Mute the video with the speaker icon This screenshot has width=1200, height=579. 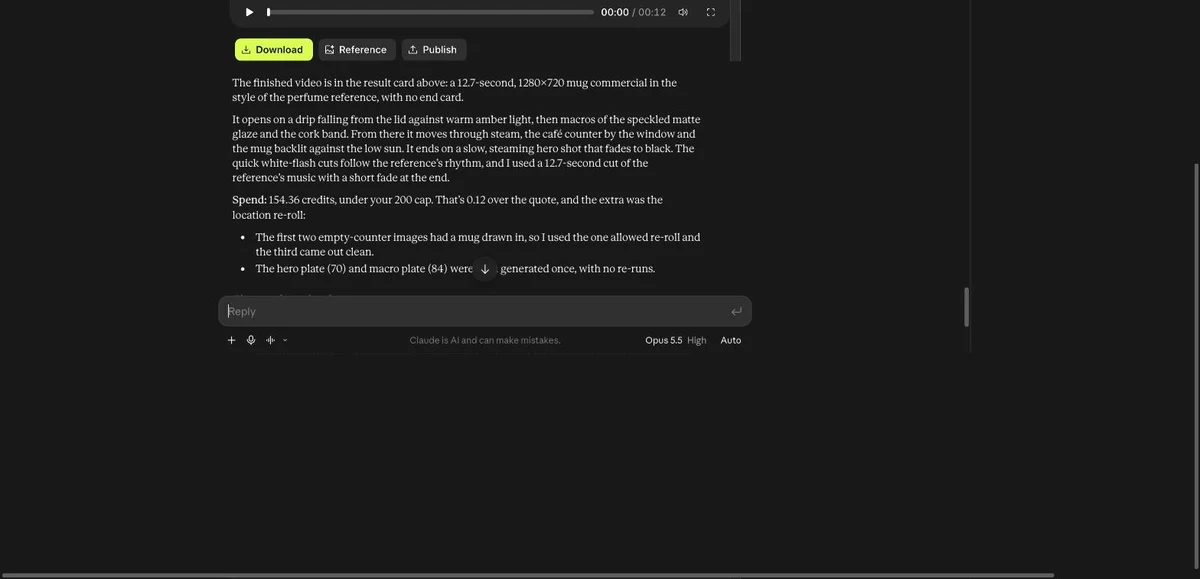[683, 12]
